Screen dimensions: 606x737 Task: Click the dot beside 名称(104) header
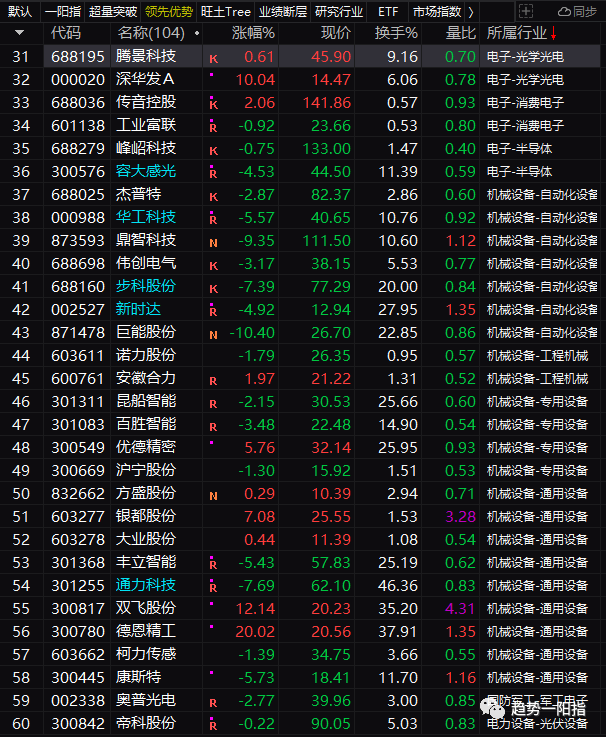coord(197,33)
